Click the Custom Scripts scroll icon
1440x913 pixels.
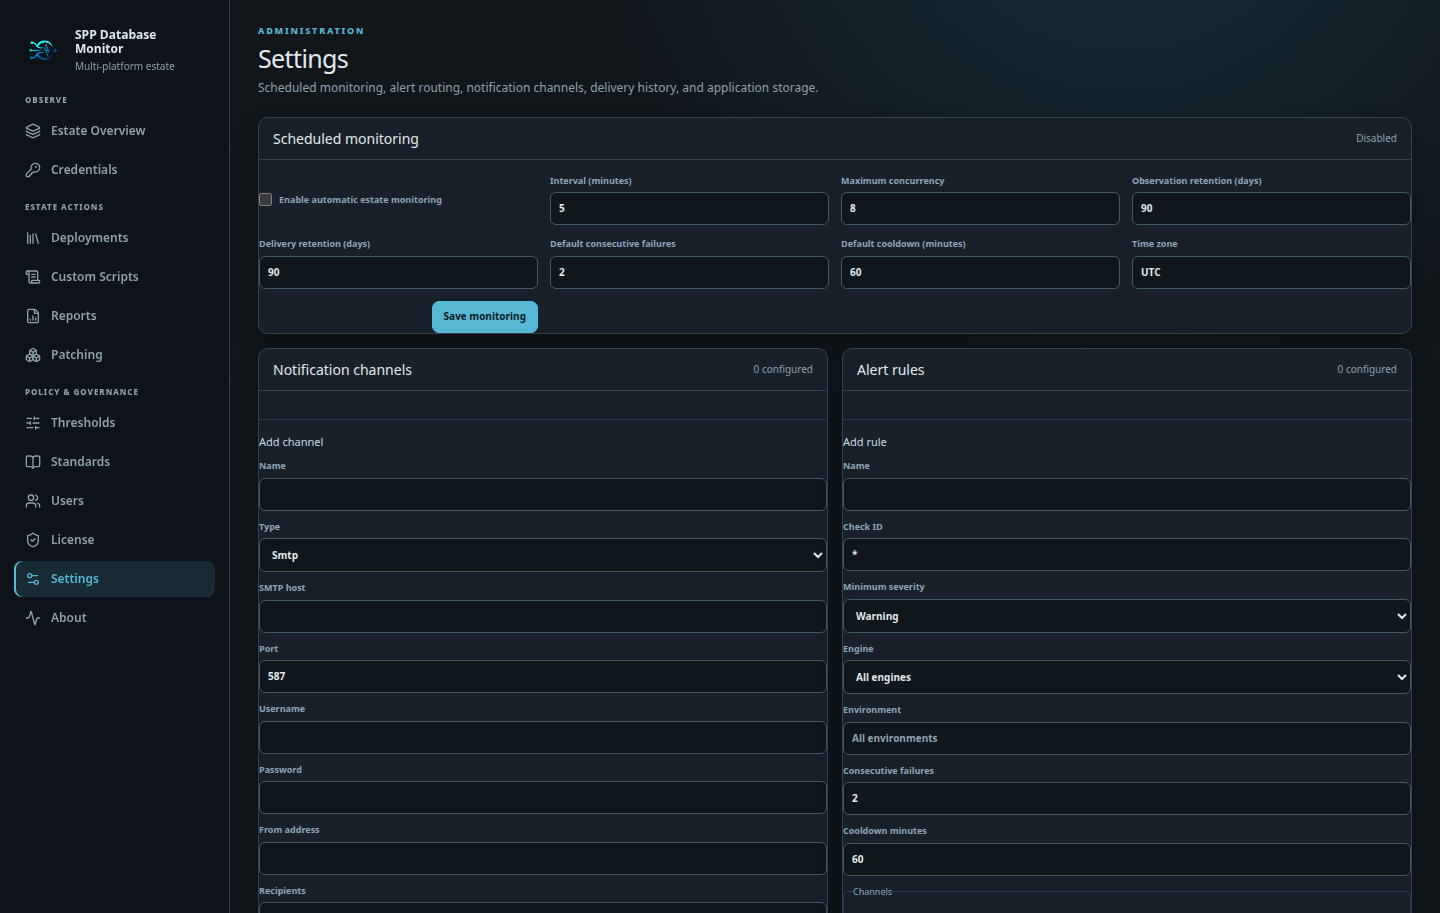point(33,277)
